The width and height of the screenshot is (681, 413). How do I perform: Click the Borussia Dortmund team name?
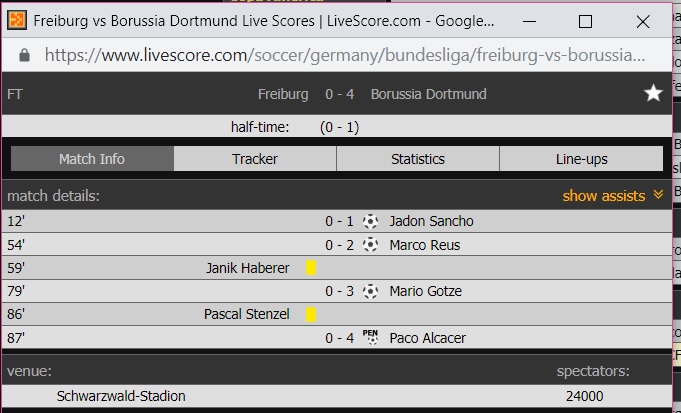(x=428, y=94)
